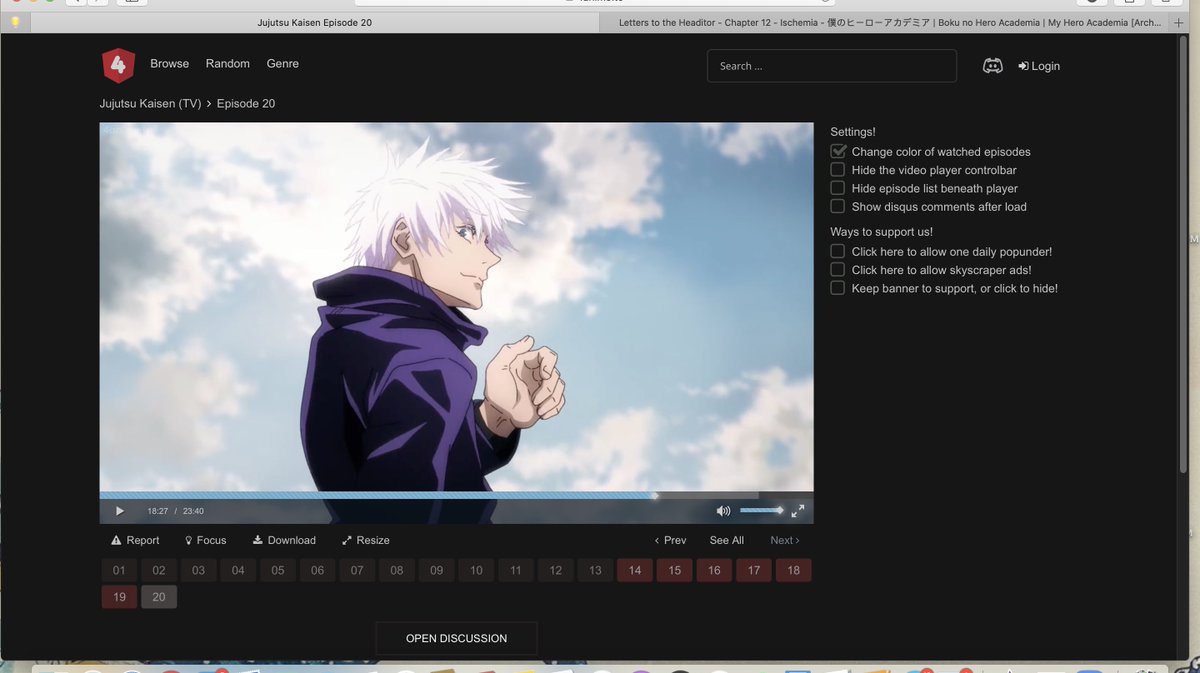Select episode 12
This screenshot has width=1200, height=673.
click(556, 570)
